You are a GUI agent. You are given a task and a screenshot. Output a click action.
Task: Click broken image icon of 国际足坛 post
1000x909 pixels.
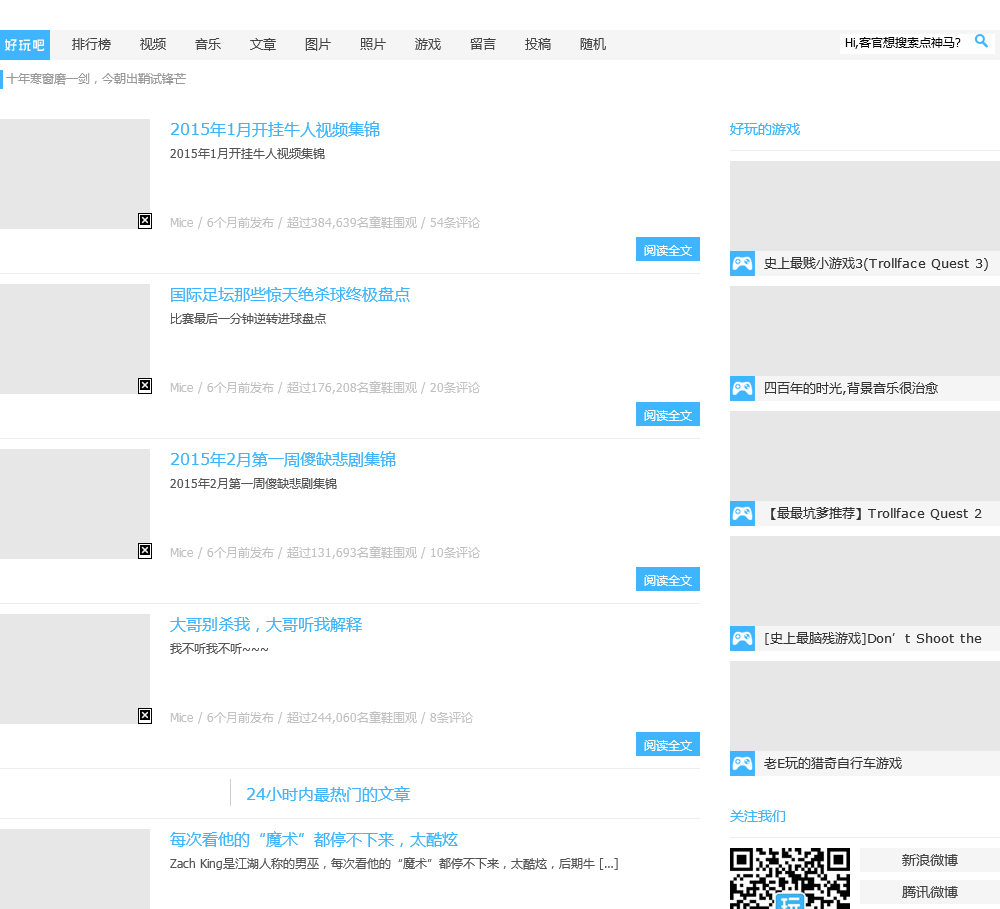[x=145, y=386]
